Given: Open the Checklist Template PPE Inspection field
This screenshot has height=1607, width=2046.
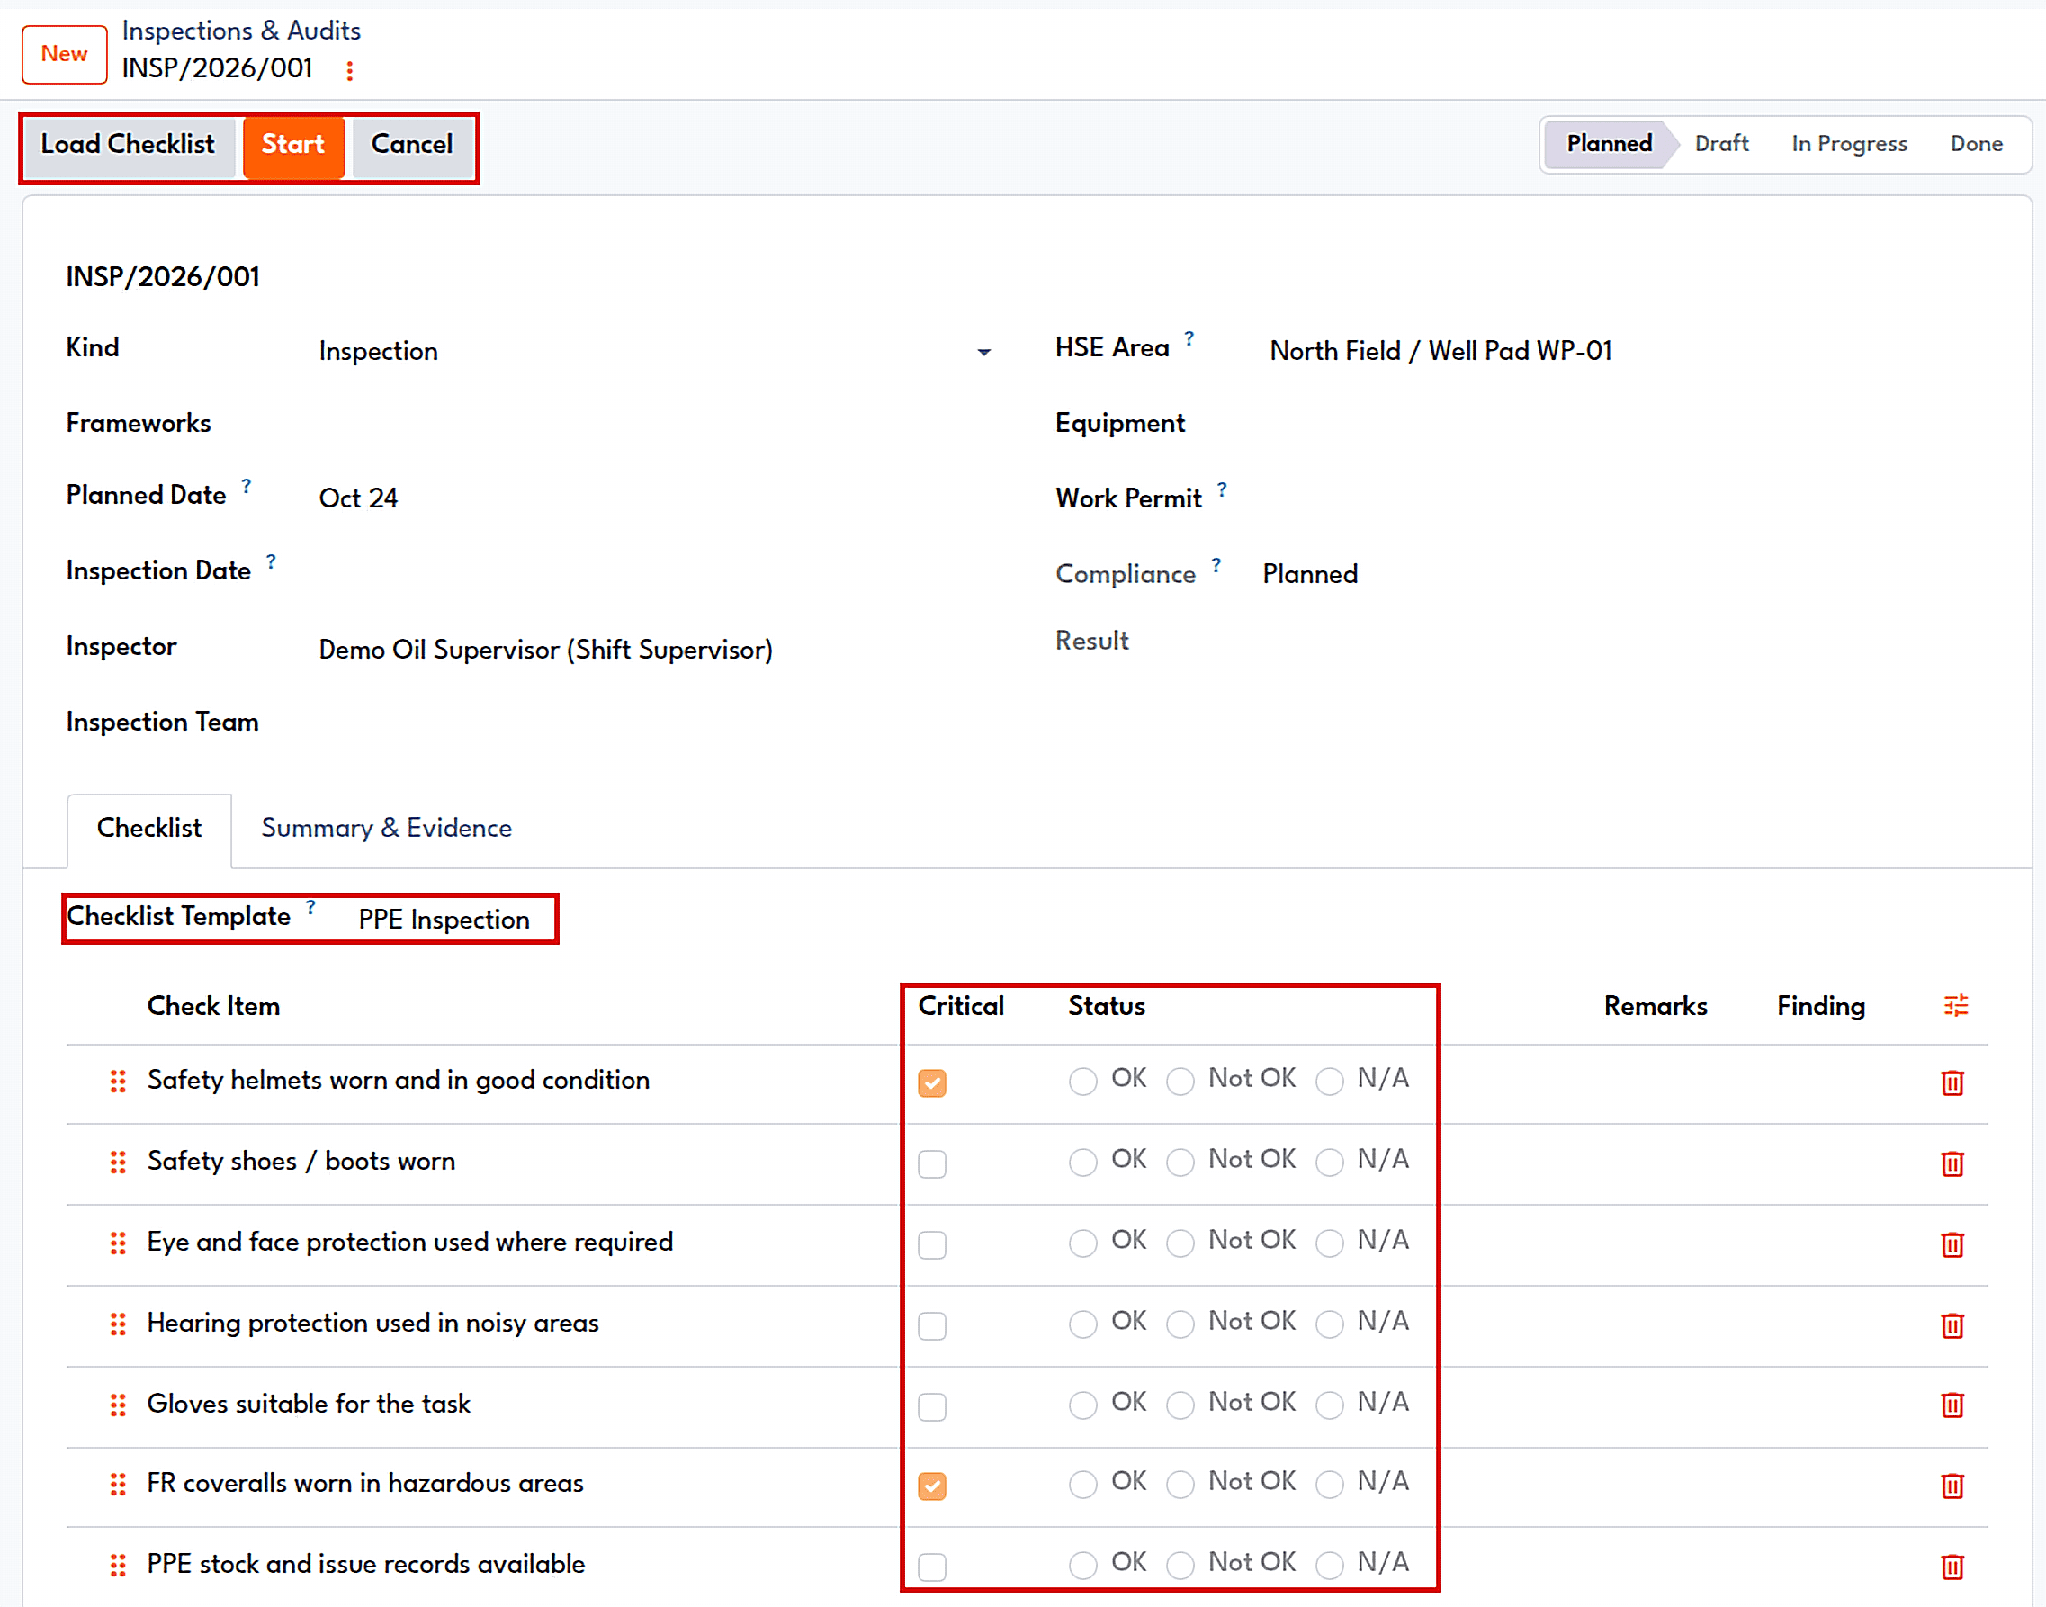Looking at the screenshot, I should point(444,920).
